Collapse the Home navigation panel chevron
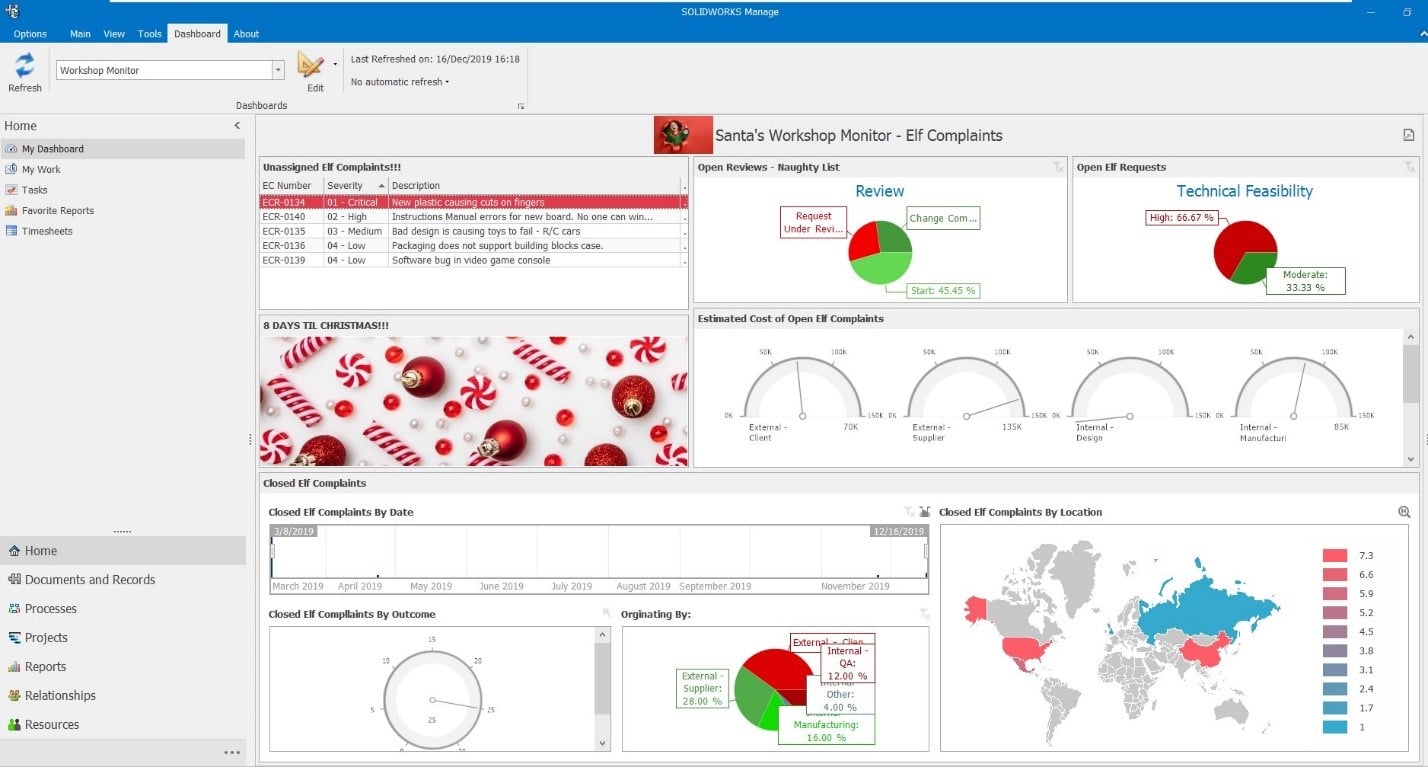This screenshot has height=767, width=1428. point(237,126)
